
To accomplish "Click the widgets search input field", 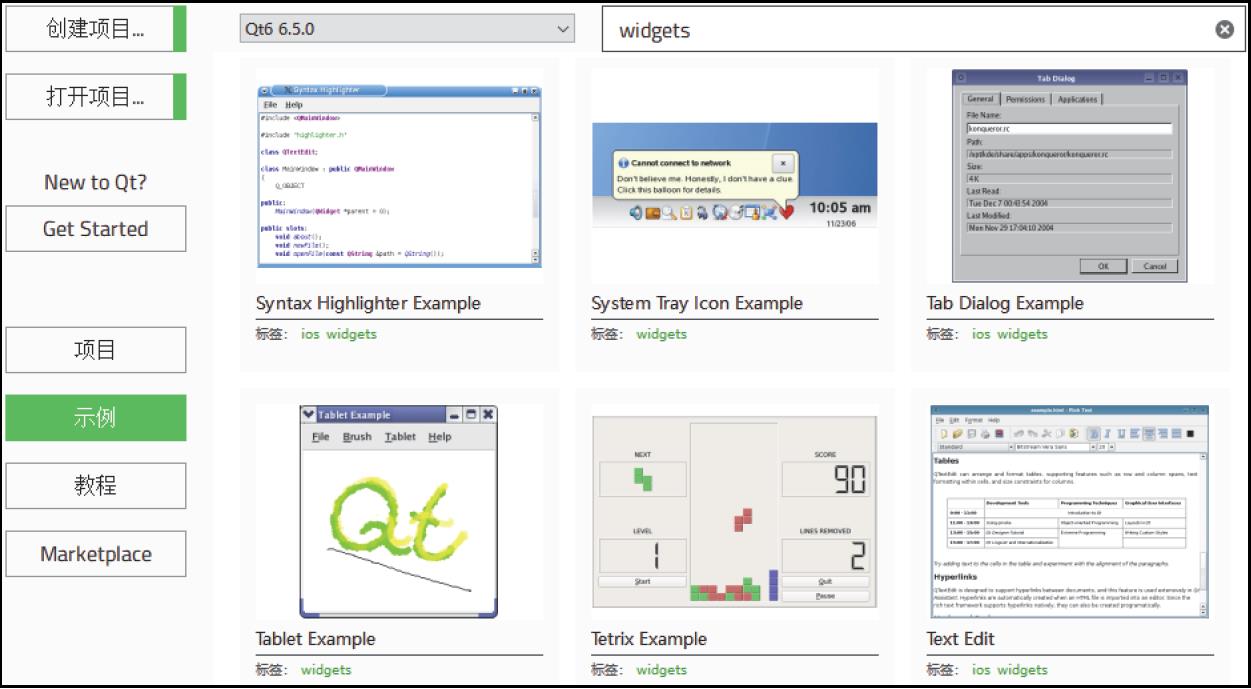I will (x=923, y=30).
